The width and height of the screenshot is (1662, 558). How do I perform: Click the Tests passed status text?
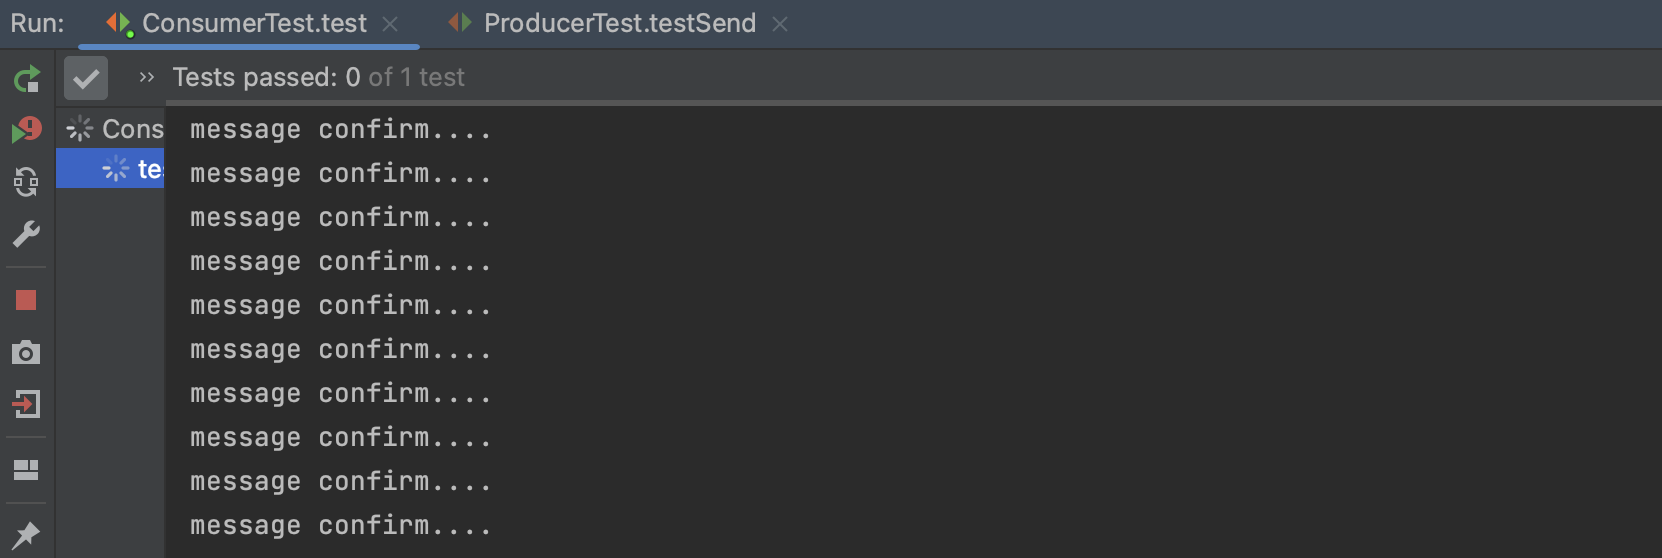tap(318, 77)
